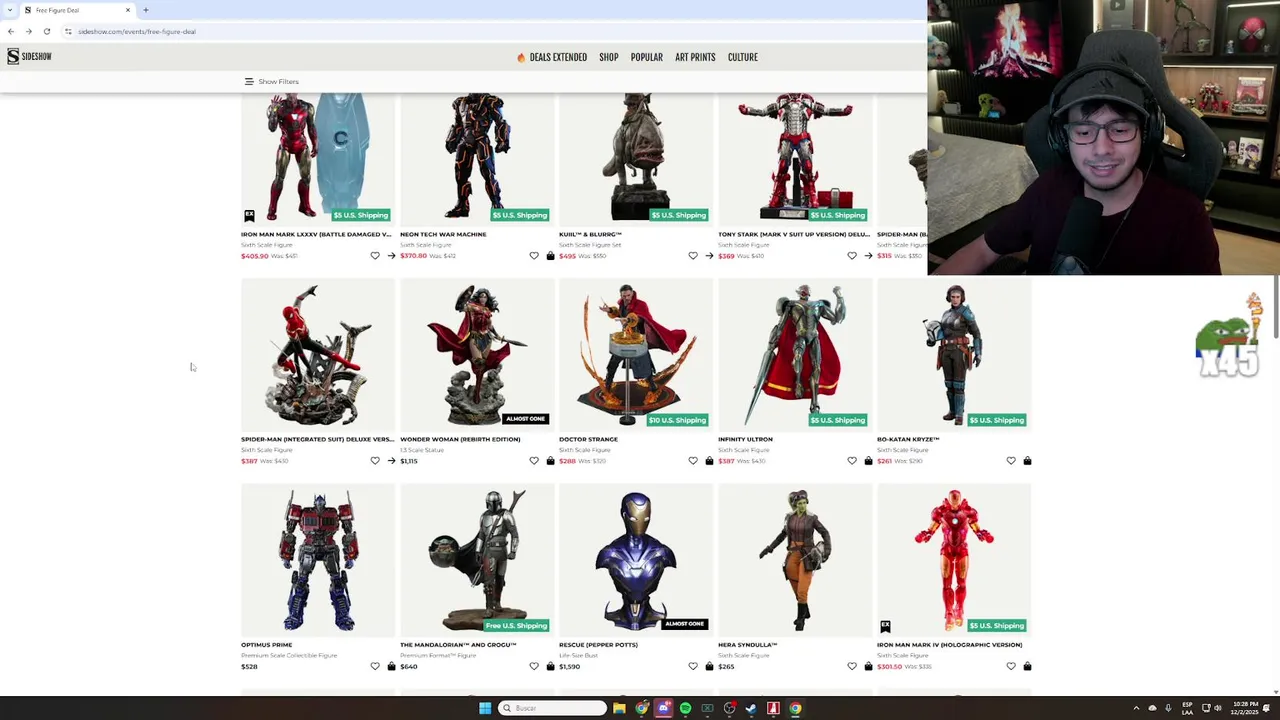Image resolution: width=1280 pixels, height=720 pixels.
Task: Favorite Hera Syndulla with heart icon
Action: click(x=852, y=666)
